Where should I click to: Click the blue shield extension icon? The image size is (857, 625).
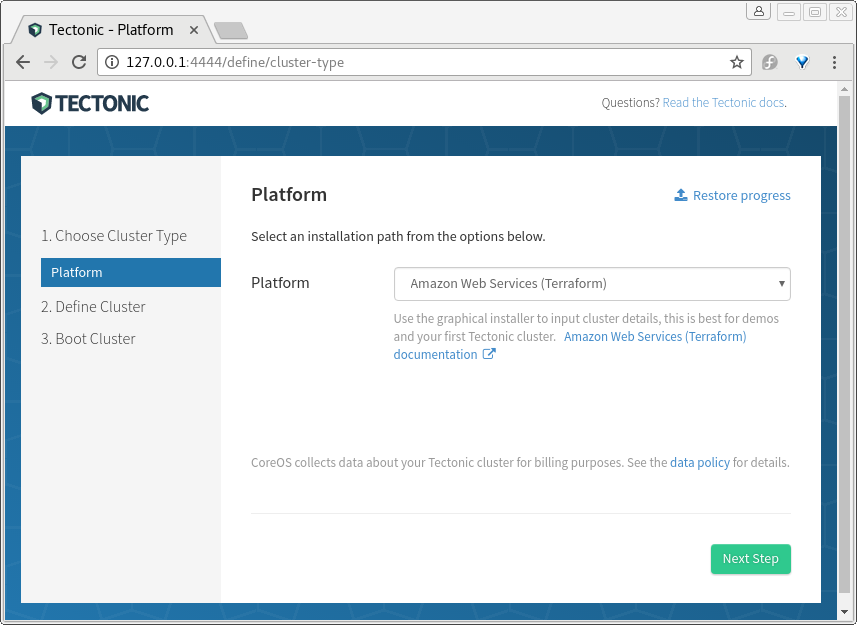pos(801,61)
